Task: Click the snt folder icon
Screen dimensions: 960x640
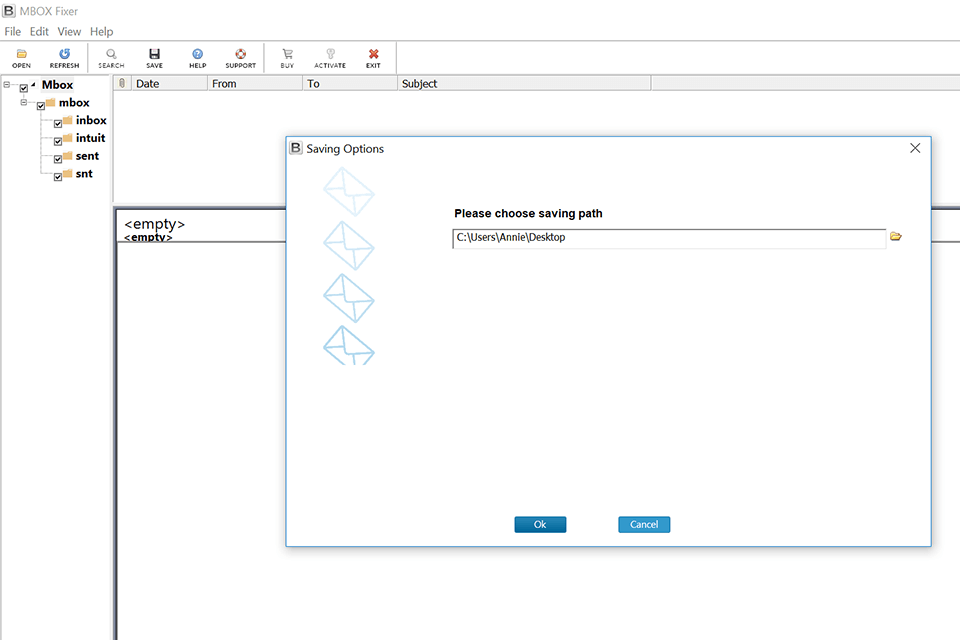Action: point(68,173)
